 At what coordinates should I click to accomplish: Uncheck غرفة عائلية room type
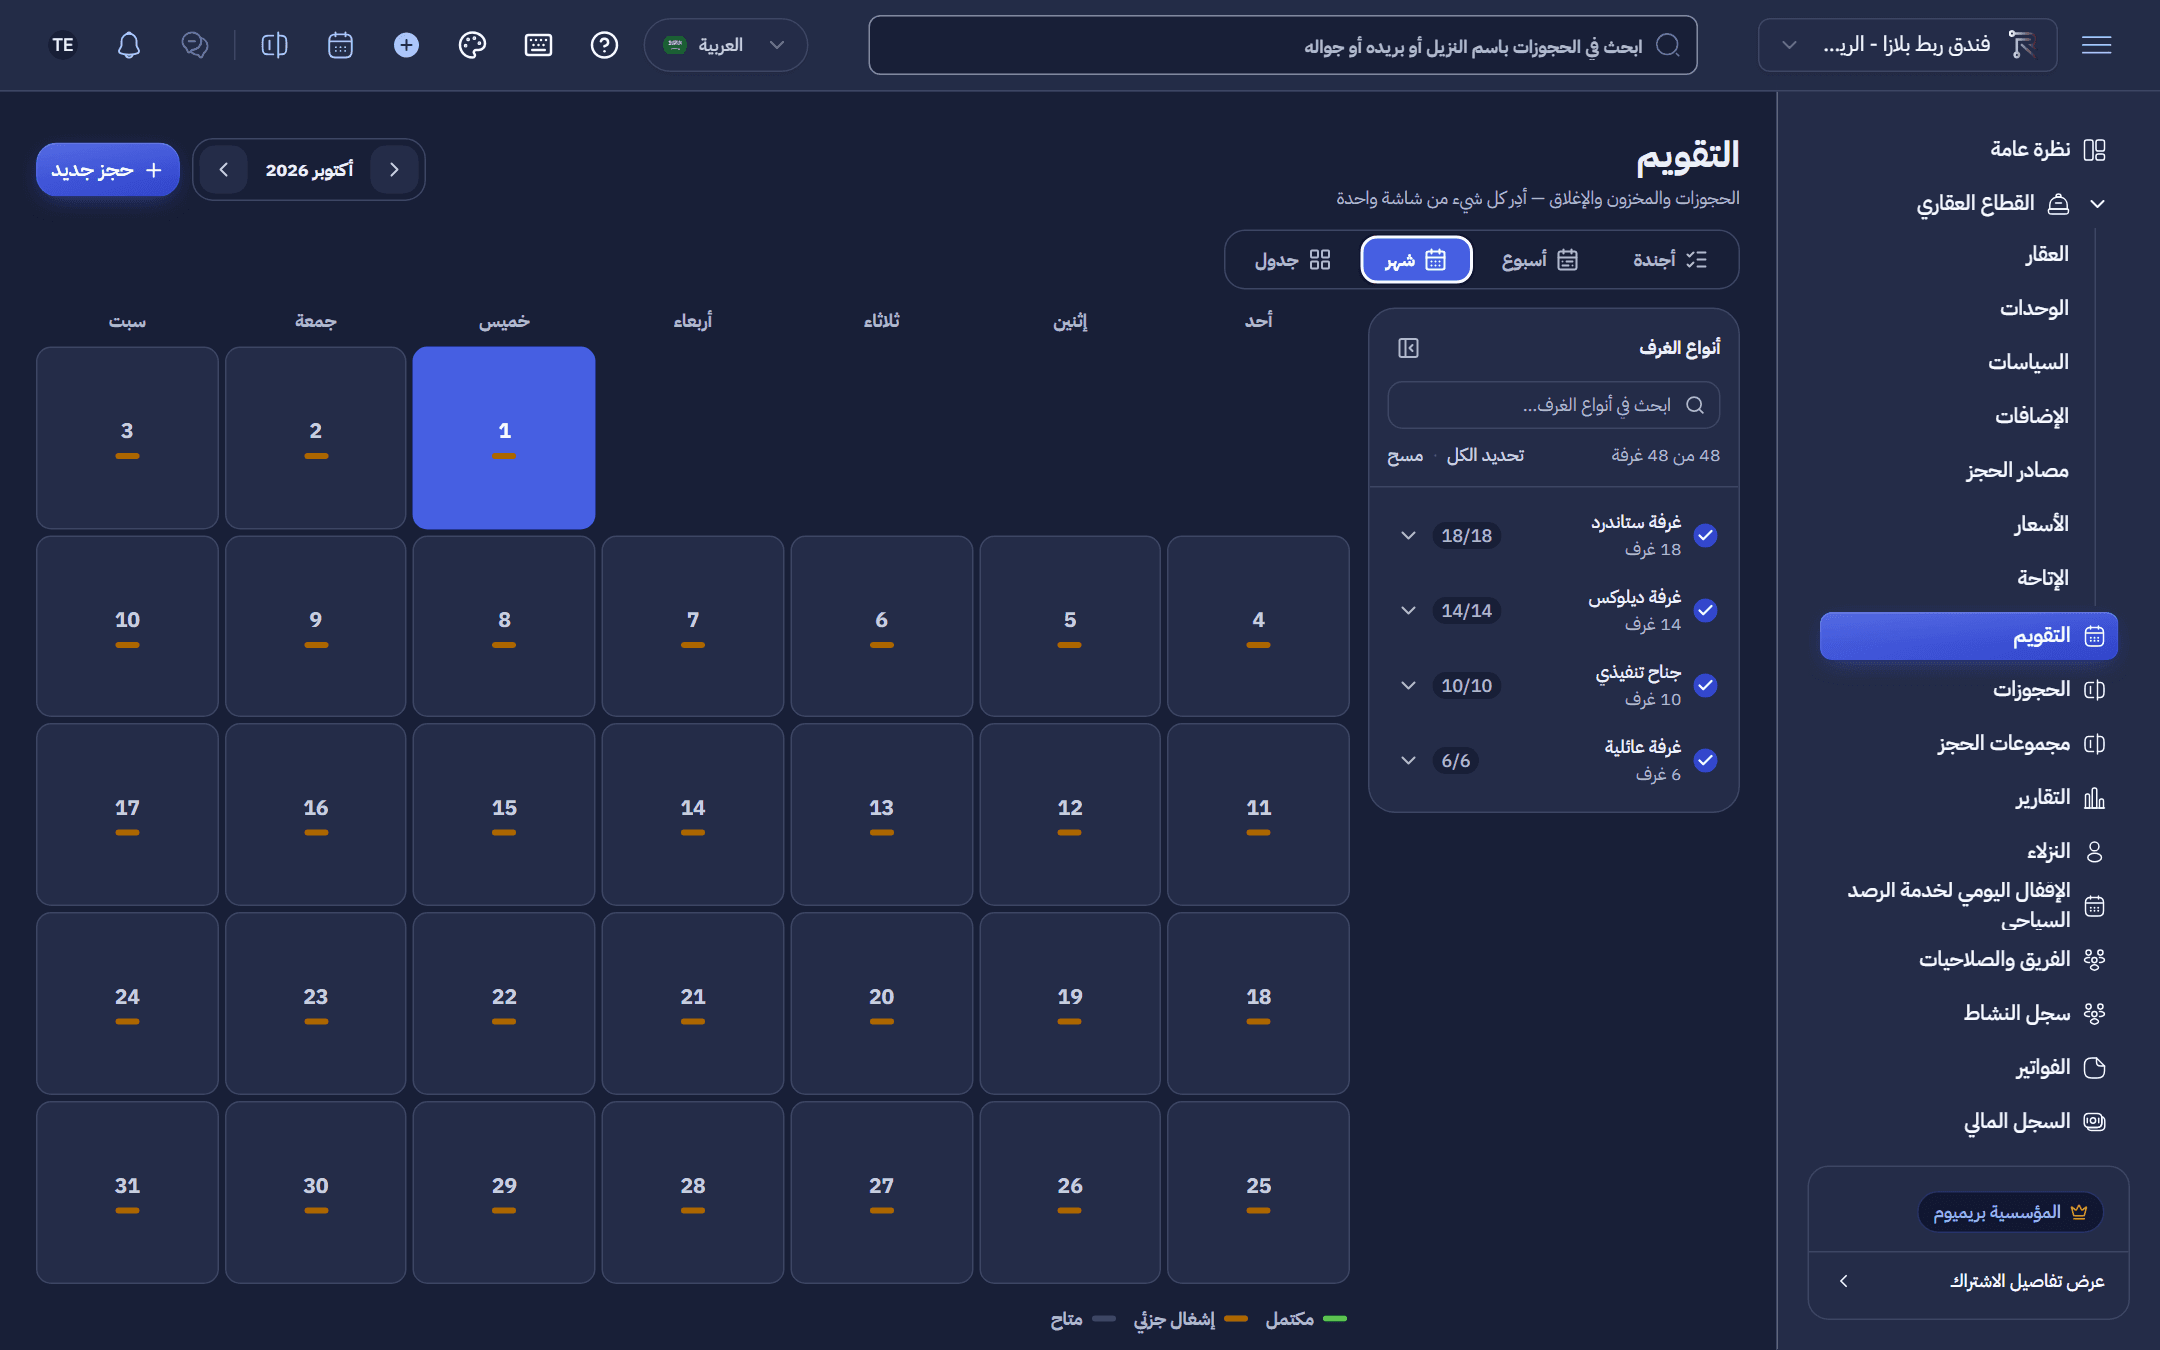[x=1706, y=761]
